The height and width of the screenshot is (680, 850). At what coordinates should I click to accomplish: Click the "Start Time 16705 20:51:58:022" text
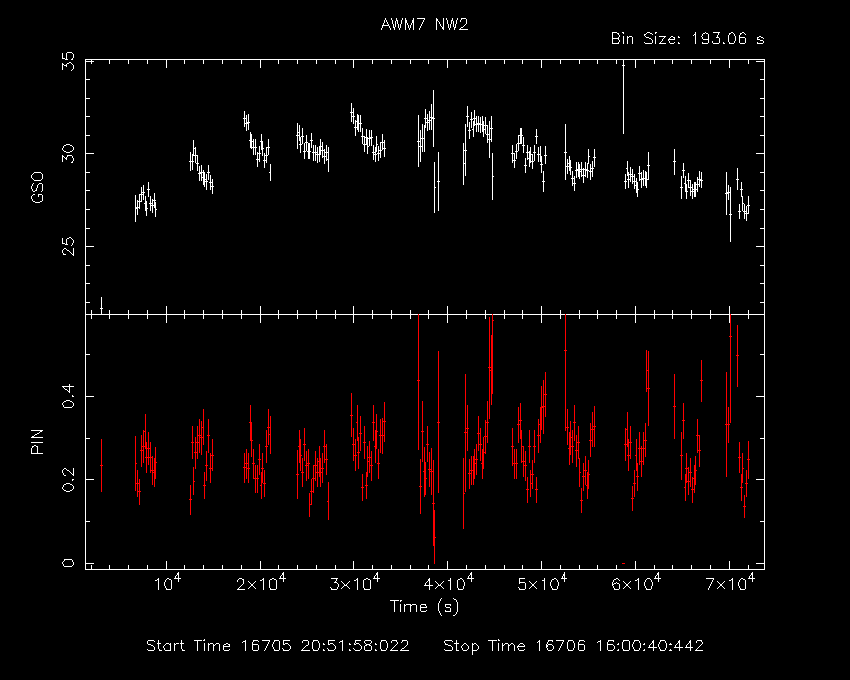278,646
